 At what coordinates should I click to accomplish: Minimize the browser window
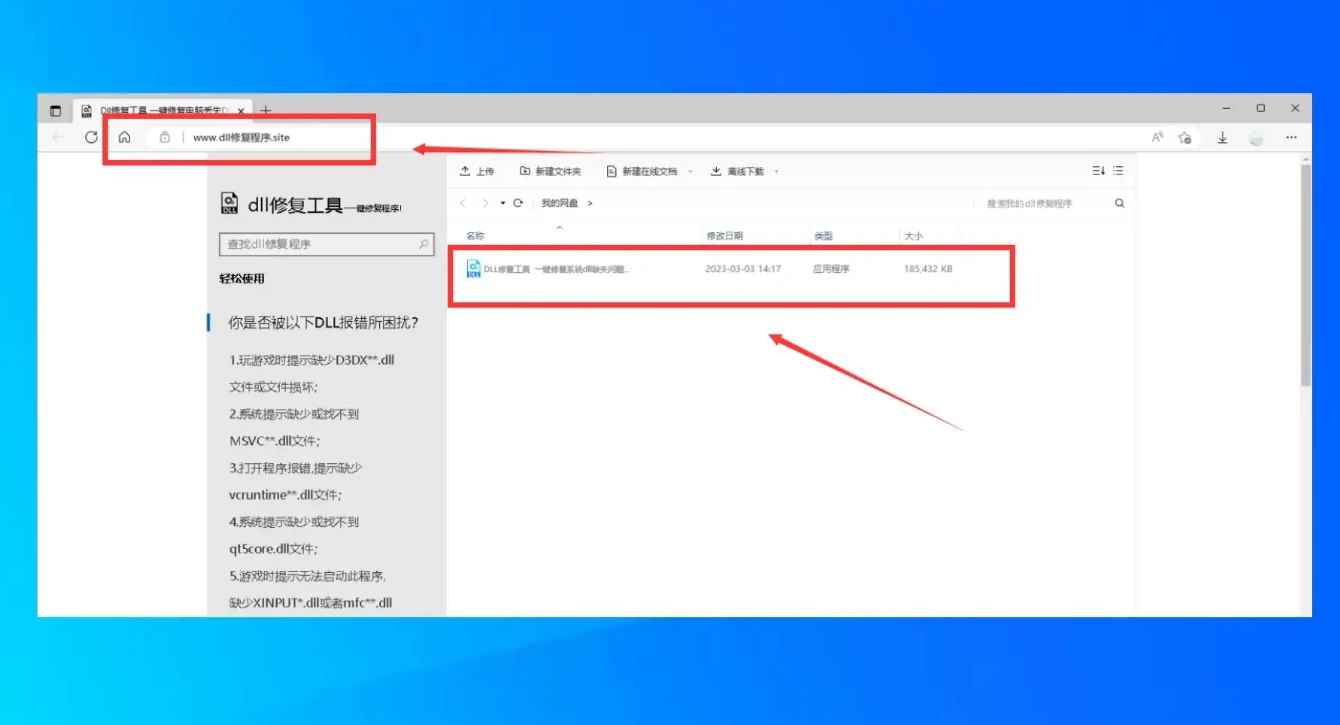click(x=1227, y=108)
